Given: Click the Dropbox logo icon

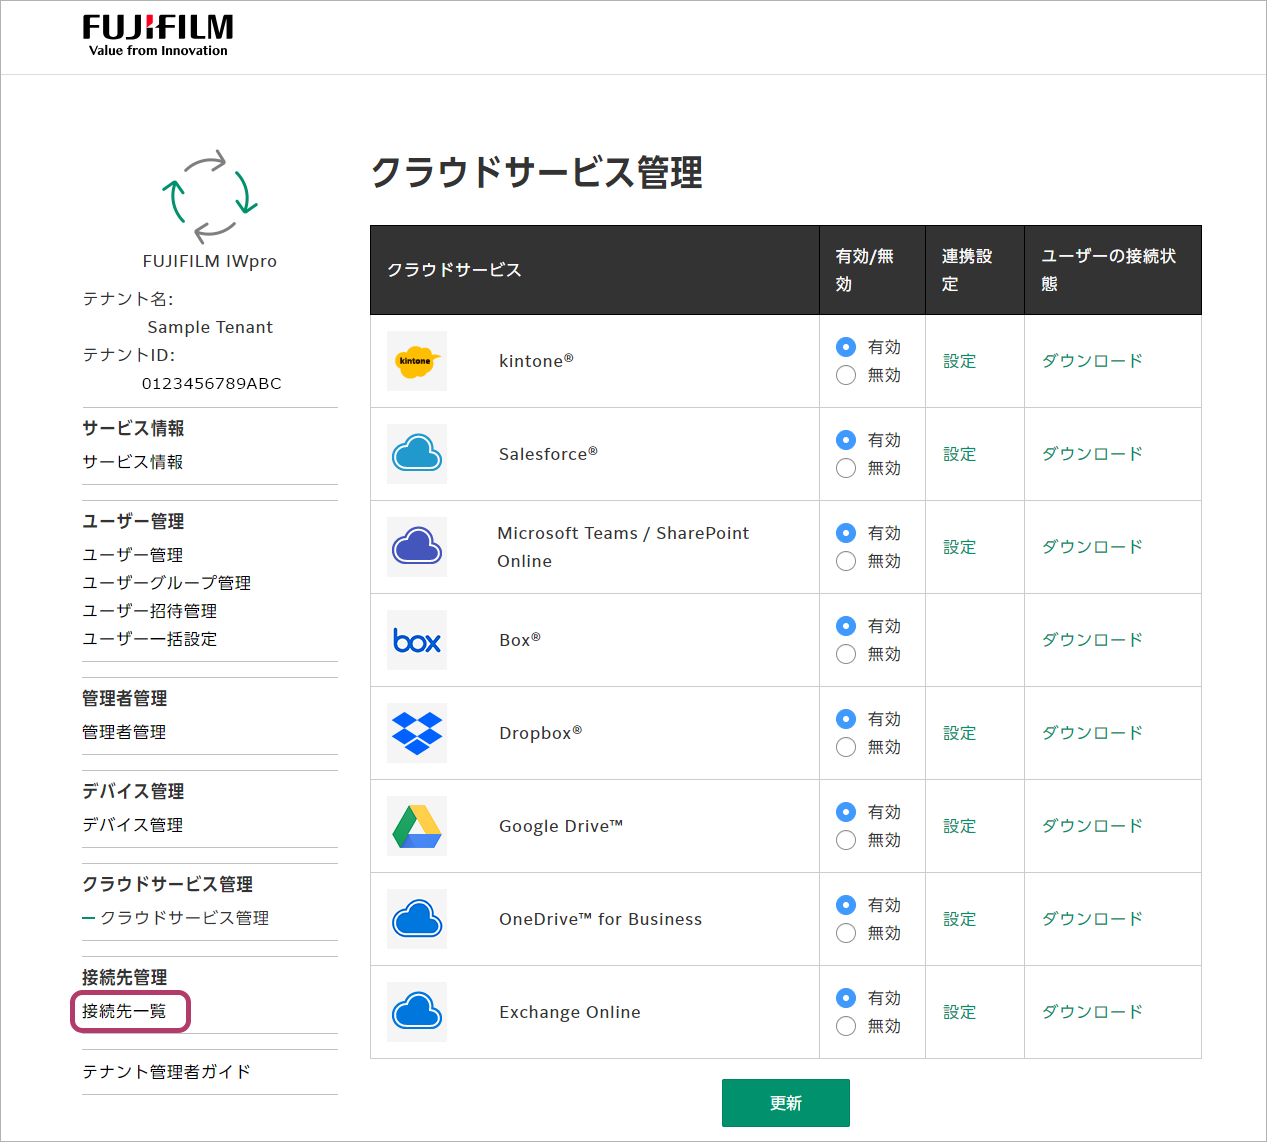Looking at the screenshot, I should click(x=417, y=733).
